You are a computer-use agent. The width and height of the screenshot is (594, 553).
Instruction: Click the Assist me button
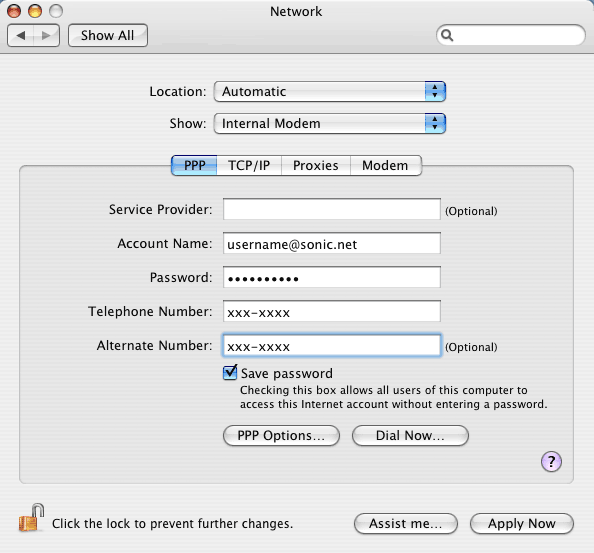406,523
